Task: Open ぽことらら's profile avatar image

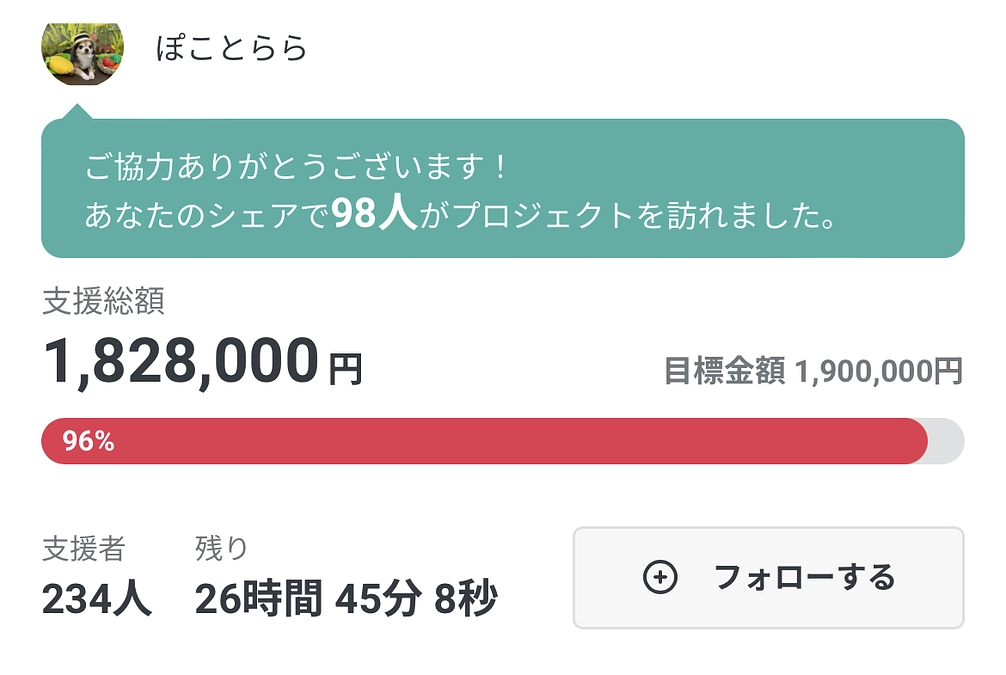Action: click(x=84, y=46)
